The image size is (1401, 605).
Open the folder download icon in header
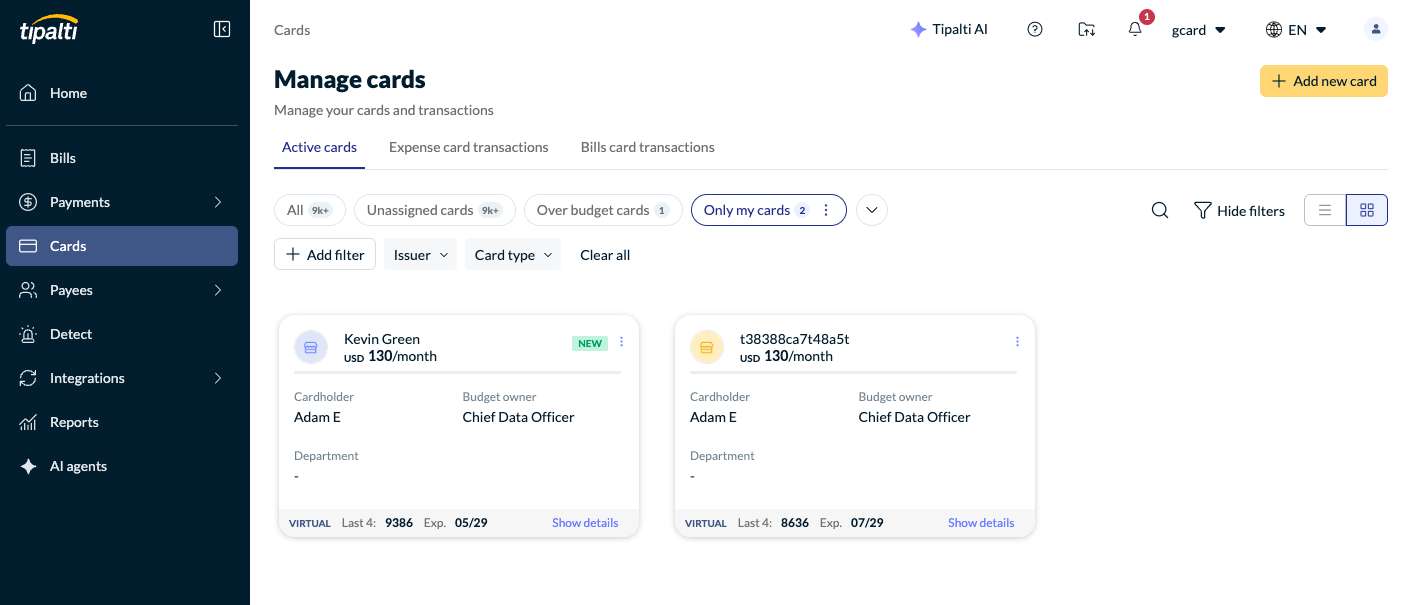(x=1086, y=30)
